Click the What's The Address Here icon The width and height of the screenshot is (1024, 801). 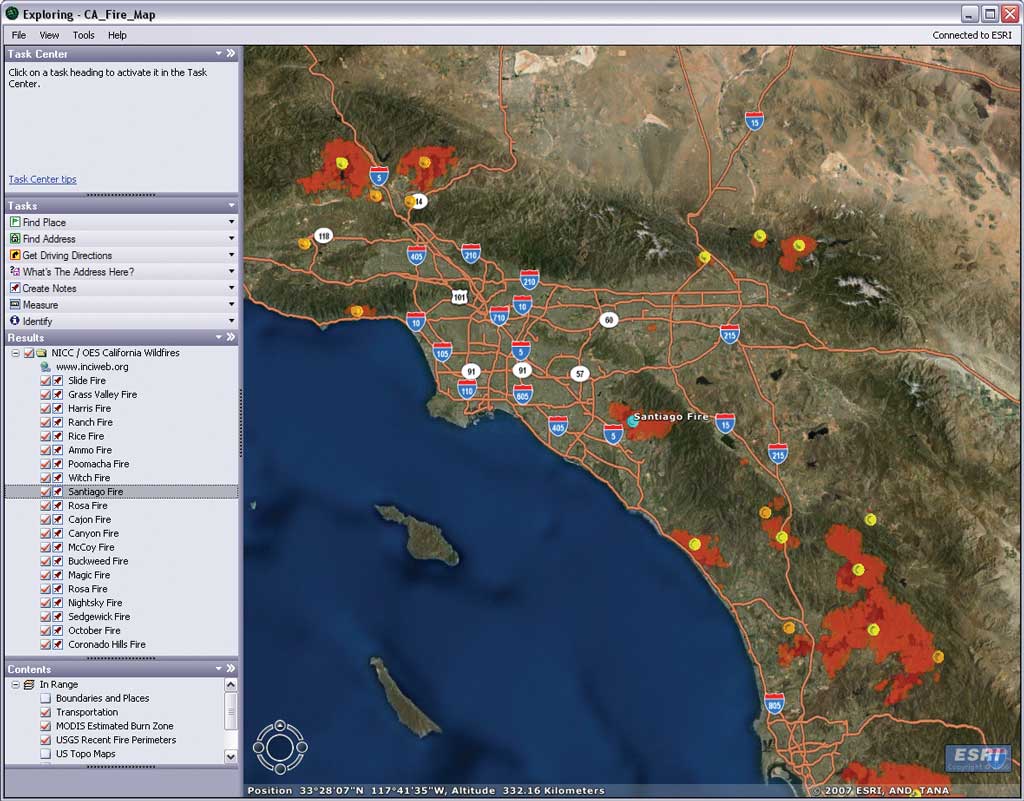point(15,272)
